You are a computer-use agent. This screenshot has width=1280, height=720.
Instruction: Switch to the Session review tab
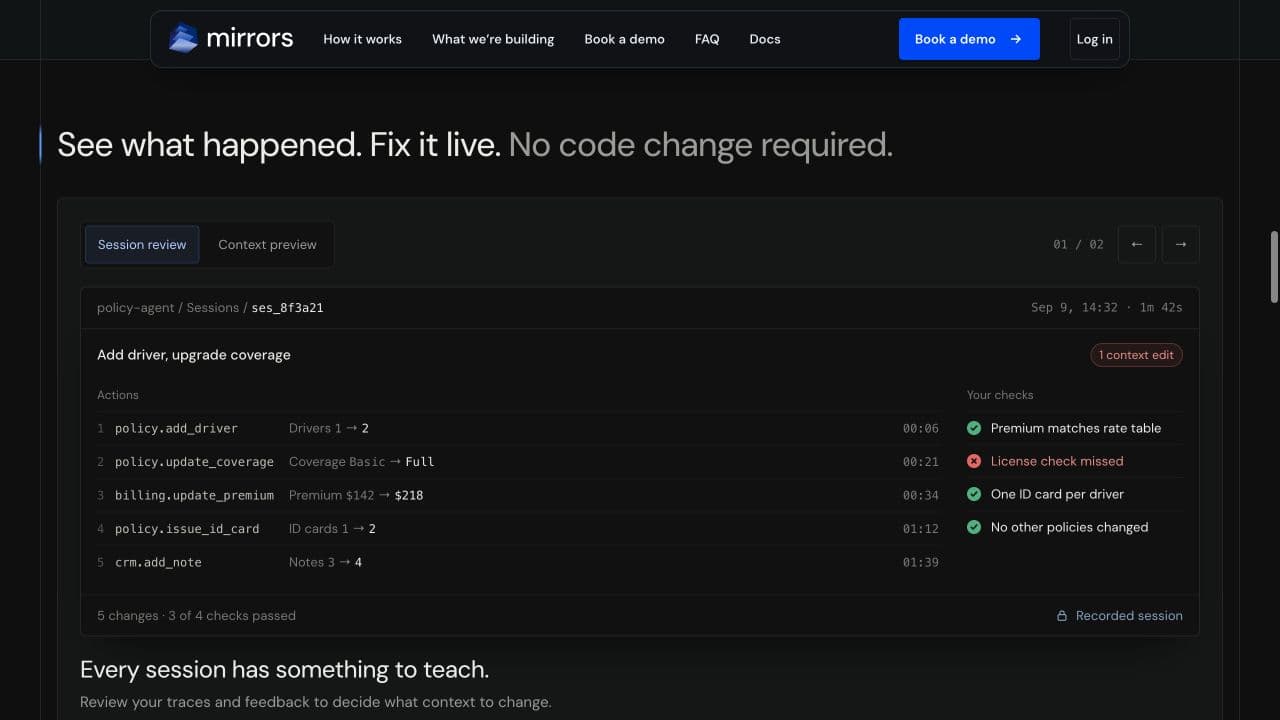click(x=142, y=244)
